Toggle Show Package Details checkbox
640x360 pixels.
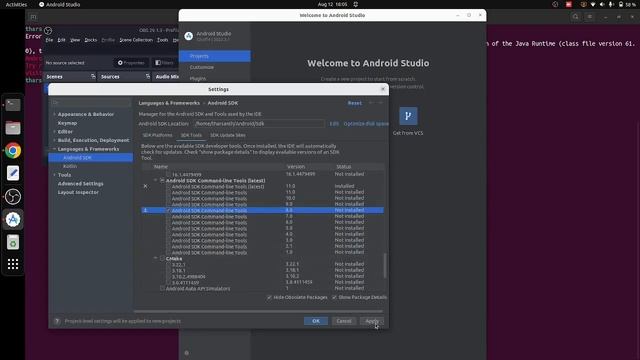coord(334,298)
